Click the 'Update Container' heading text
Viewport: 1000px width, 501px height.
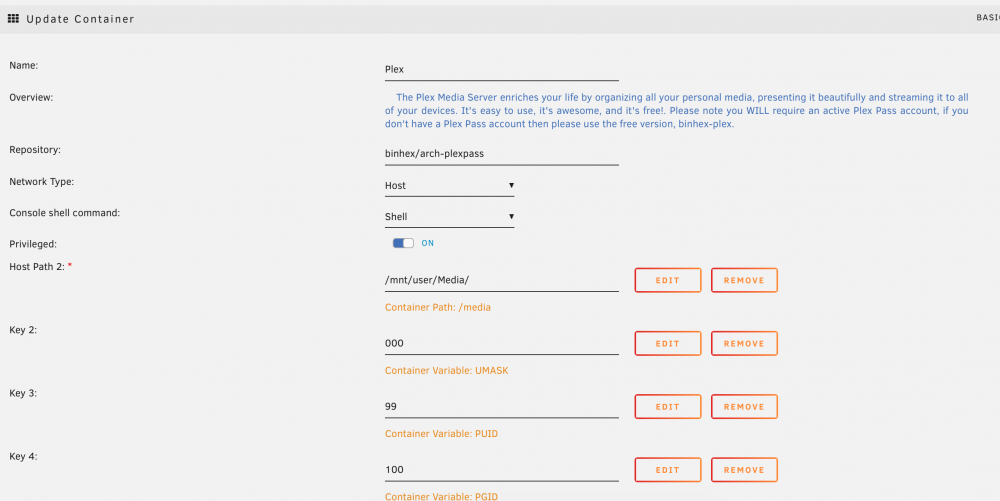(x=80, y=19)
